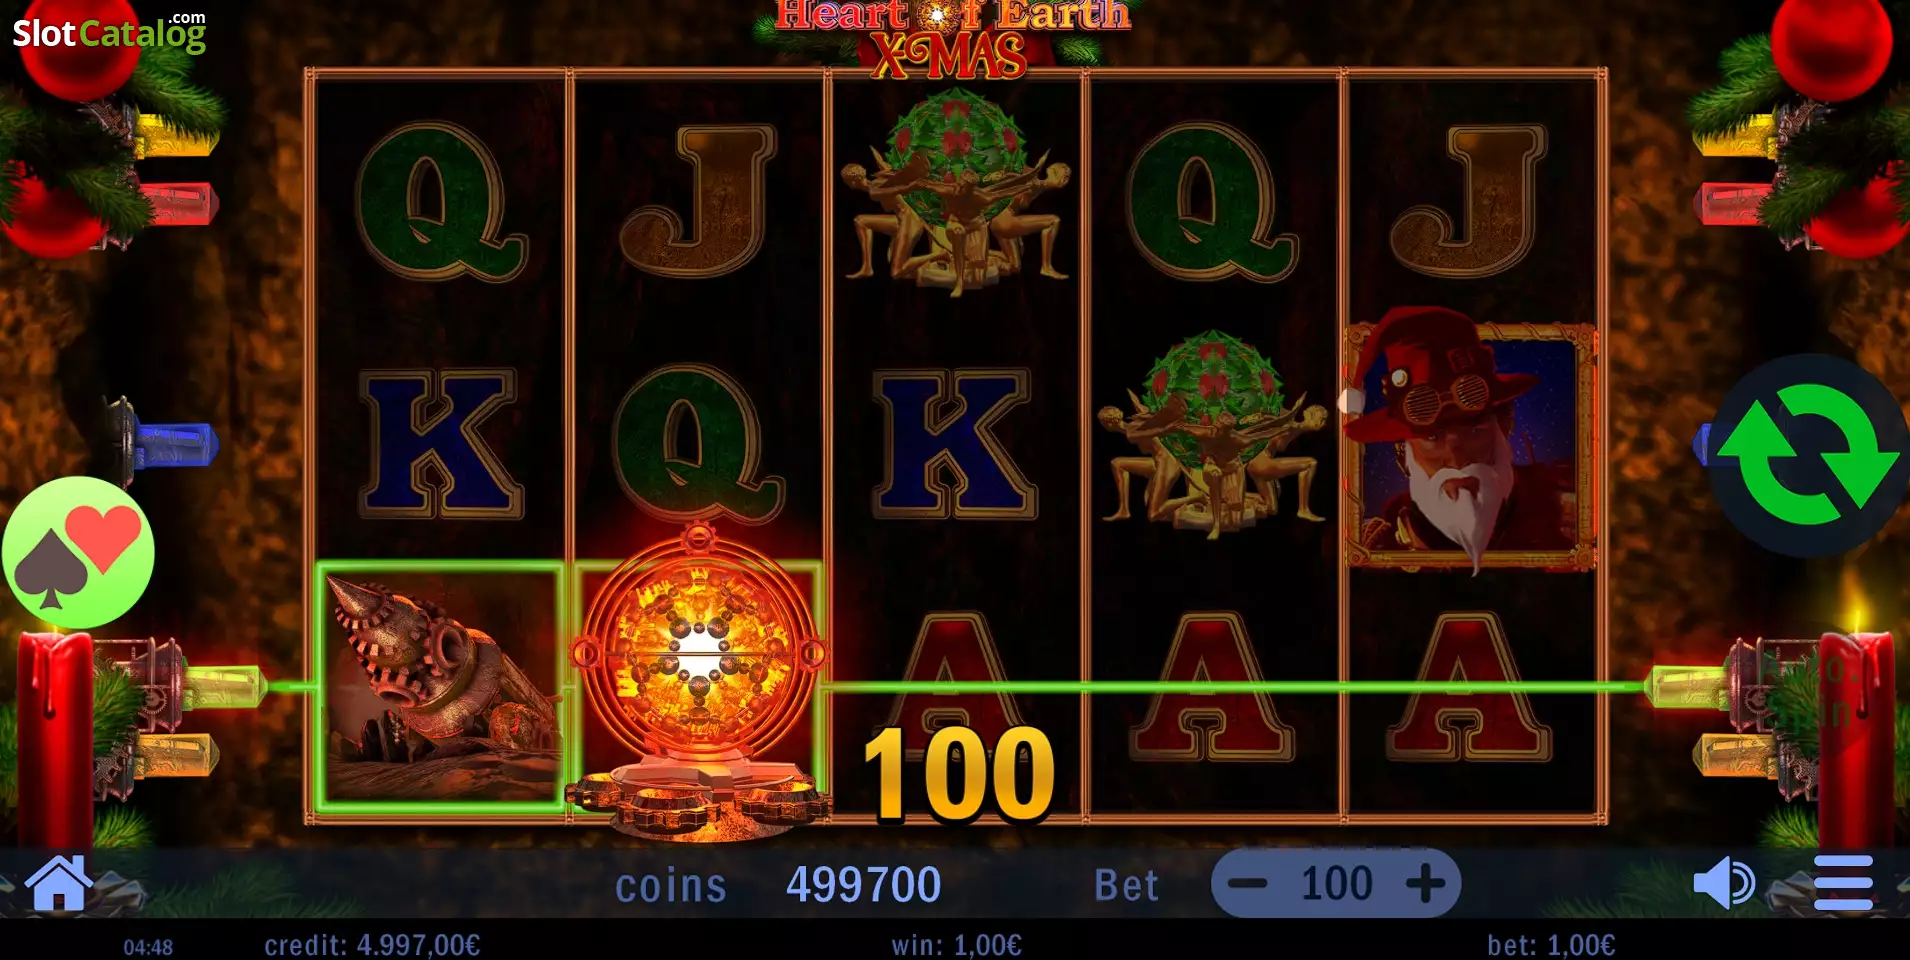The width and height of the screenshot is (1910, 960).
Task: Increase bet with the plus button
Action: pyautogui.click(x=1425, y=883)
